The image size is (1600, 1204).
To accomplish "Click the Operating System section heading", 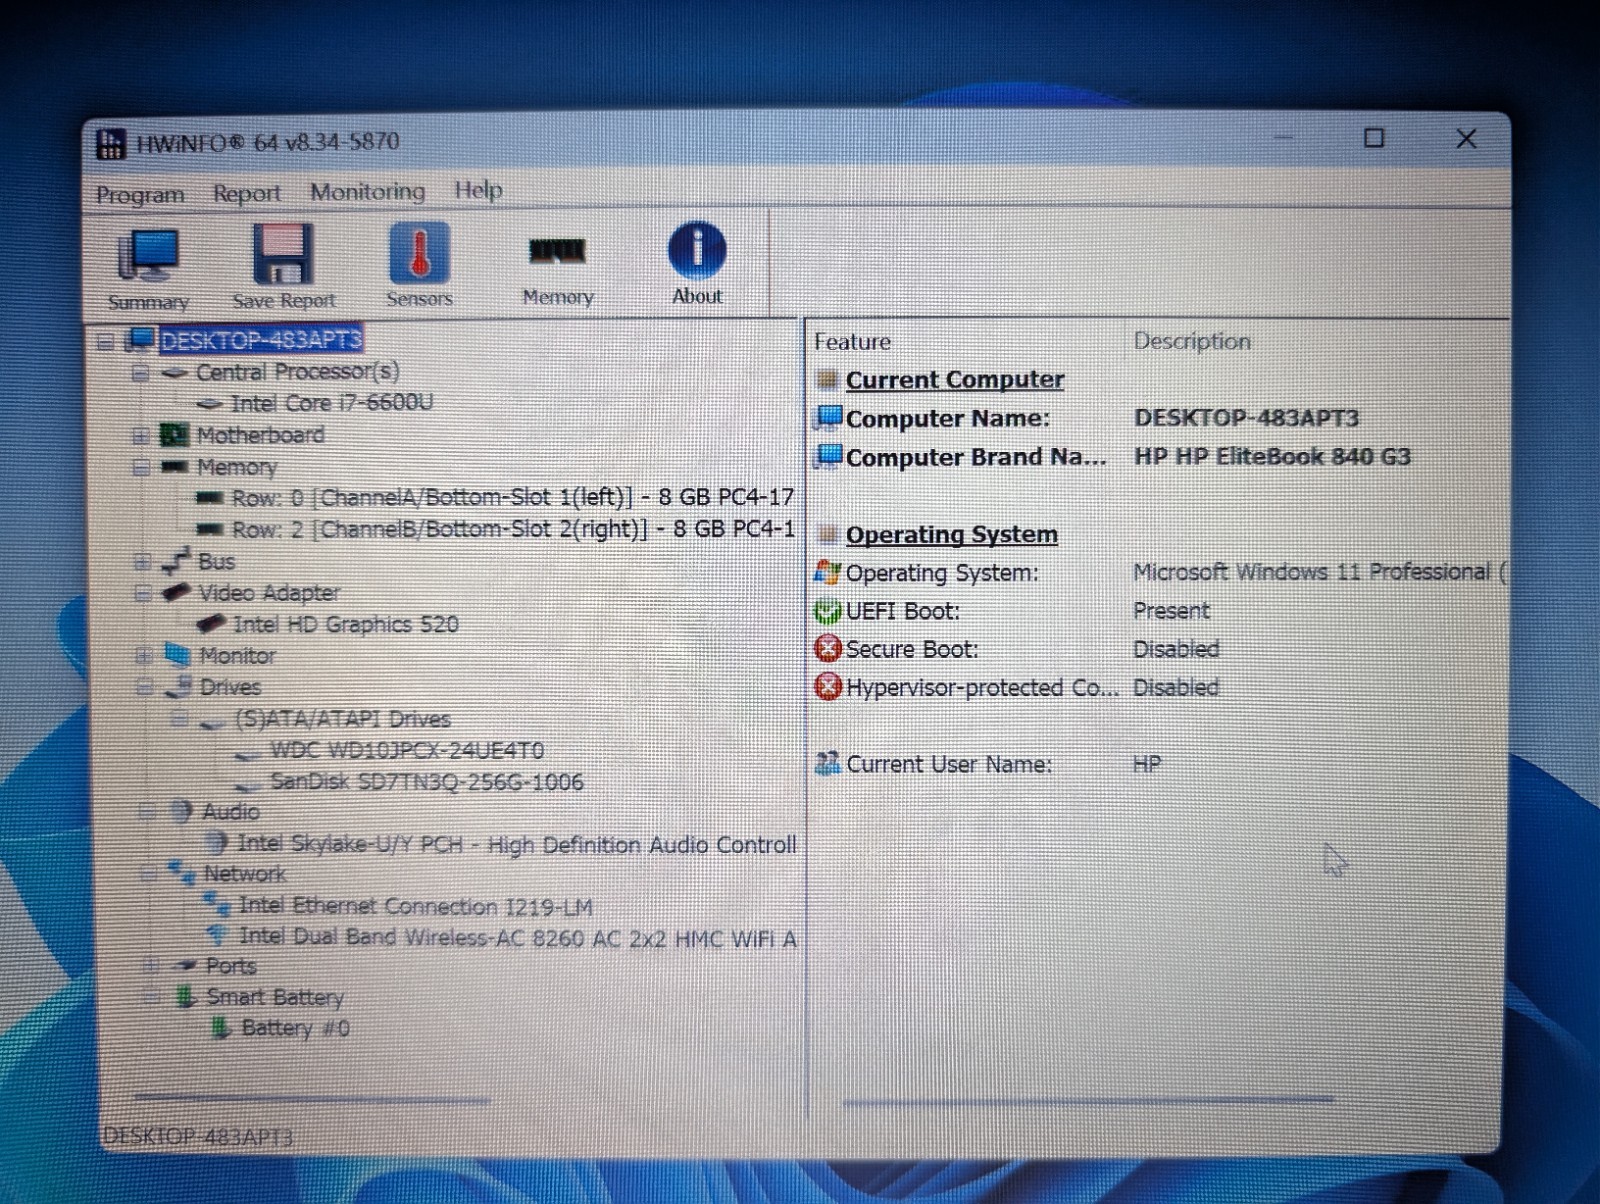I will click(x=952, y=535).
